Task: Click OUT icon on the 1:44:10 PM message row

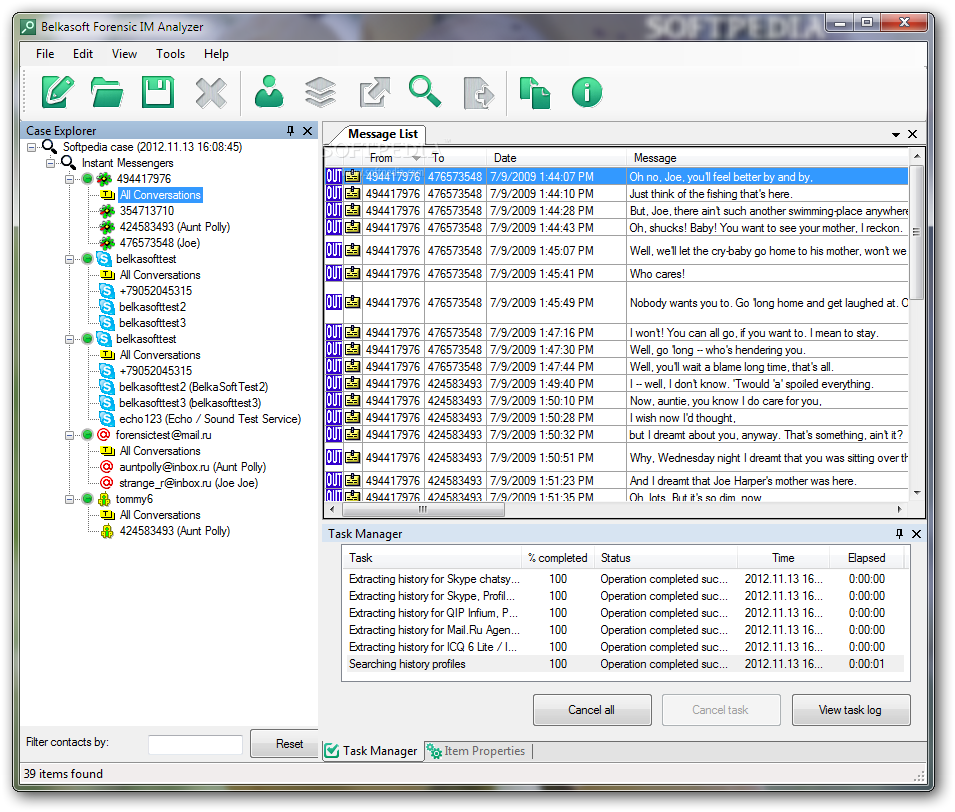Action: (334, 194)
